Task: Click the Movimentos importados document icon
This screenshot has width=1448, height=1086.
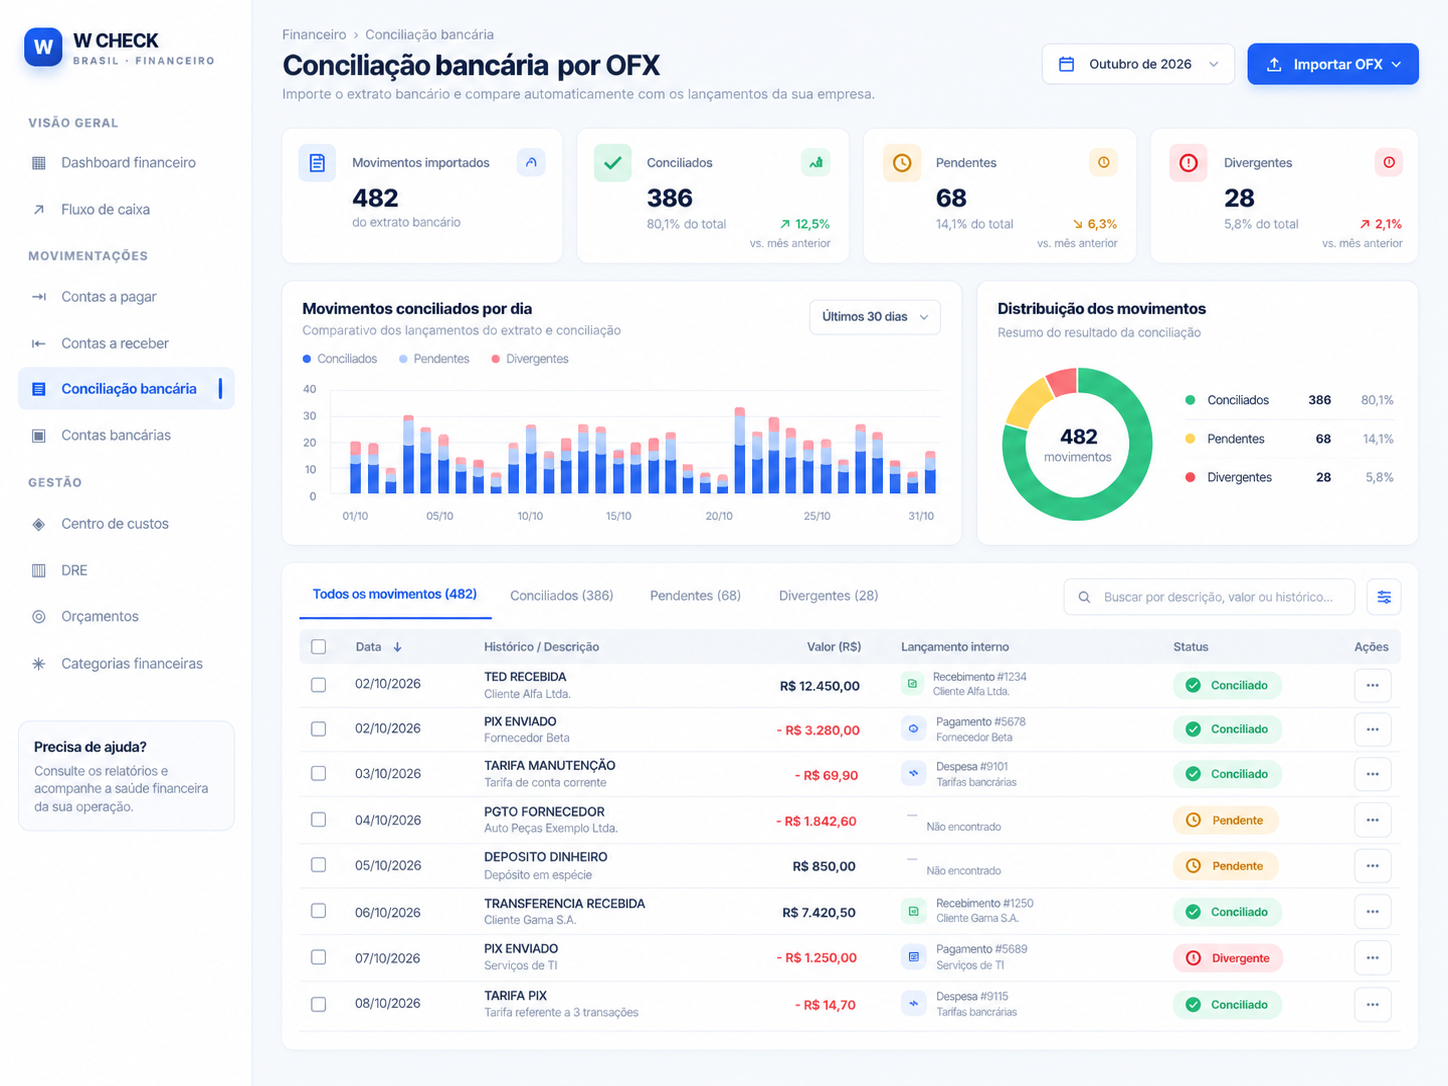Action: (317, 163)
